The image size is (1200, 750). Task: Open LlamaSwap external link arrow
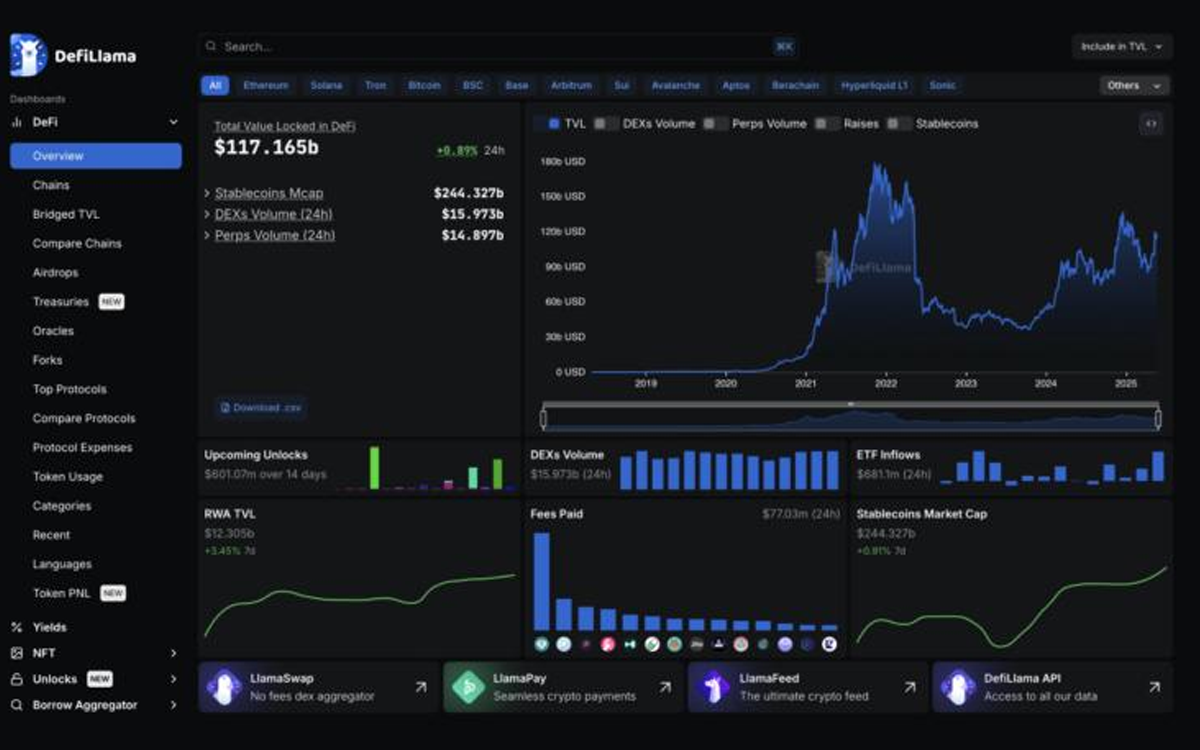(420, 687)
